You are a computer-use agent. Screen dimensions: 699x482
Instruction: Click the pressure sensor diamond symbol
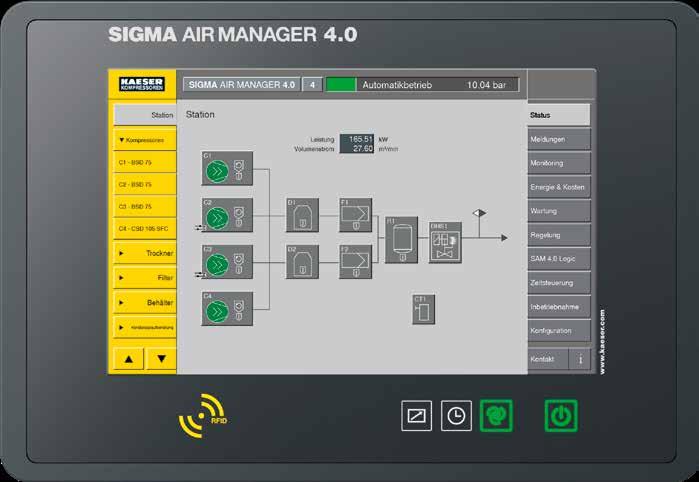tap(479, 213)
